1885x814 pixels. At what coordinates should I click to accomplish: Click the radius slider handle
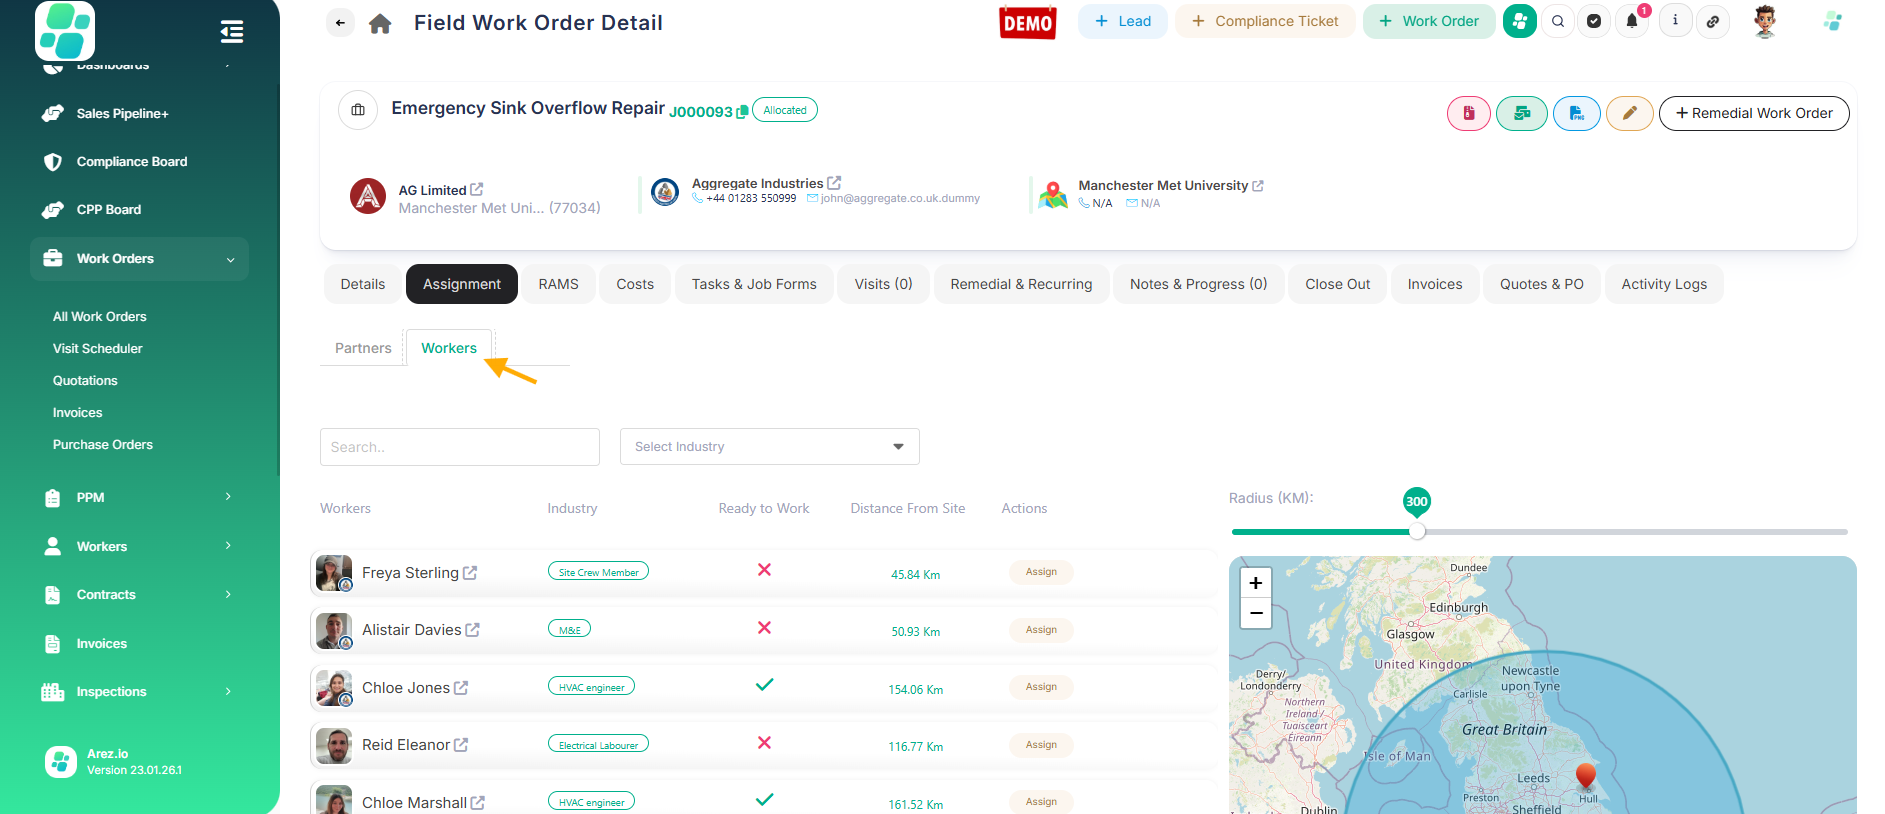coord(1417,532)
